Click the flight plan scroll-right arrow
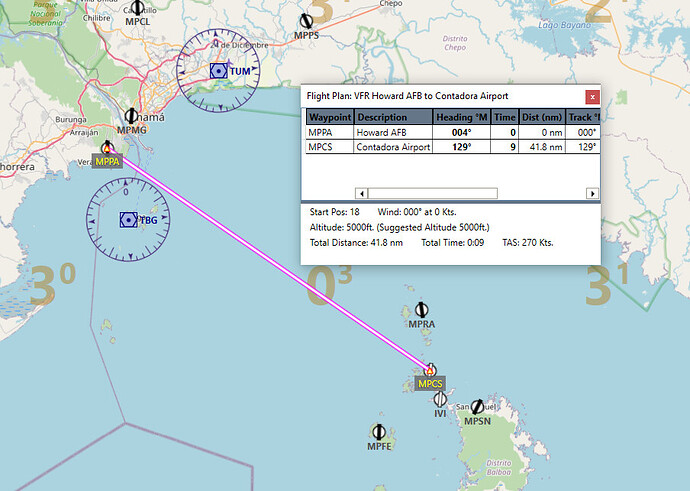This screenshot has height=491, width=690. tap(592, 193)
